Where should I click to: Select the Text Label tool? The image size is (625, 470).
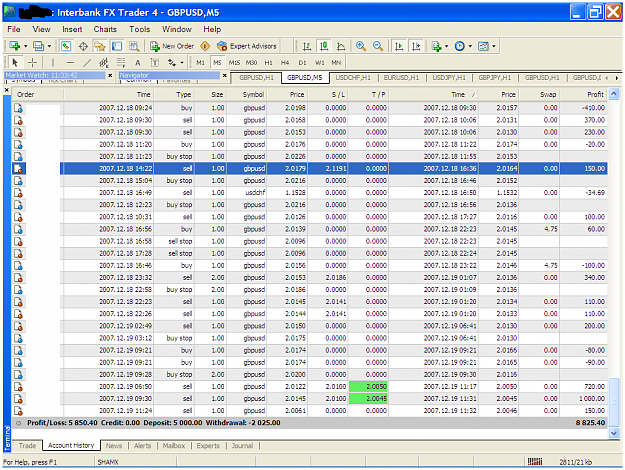[x=155, y=63]
